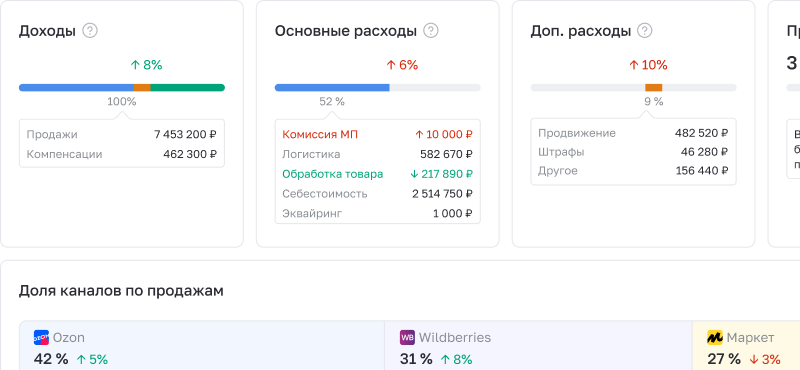
Task: Click the Штрафы row in Доп. расходы
Action: [x=633, y=152]
